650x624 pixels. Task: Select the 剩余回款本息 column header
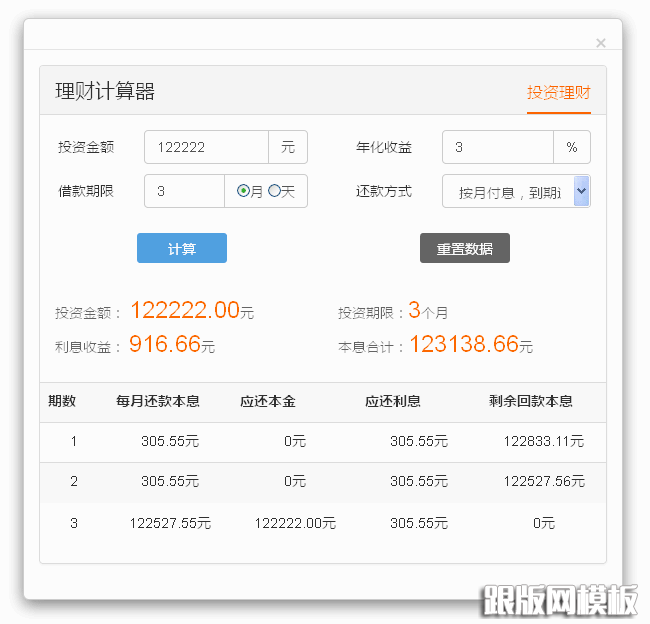click(531, 401)
